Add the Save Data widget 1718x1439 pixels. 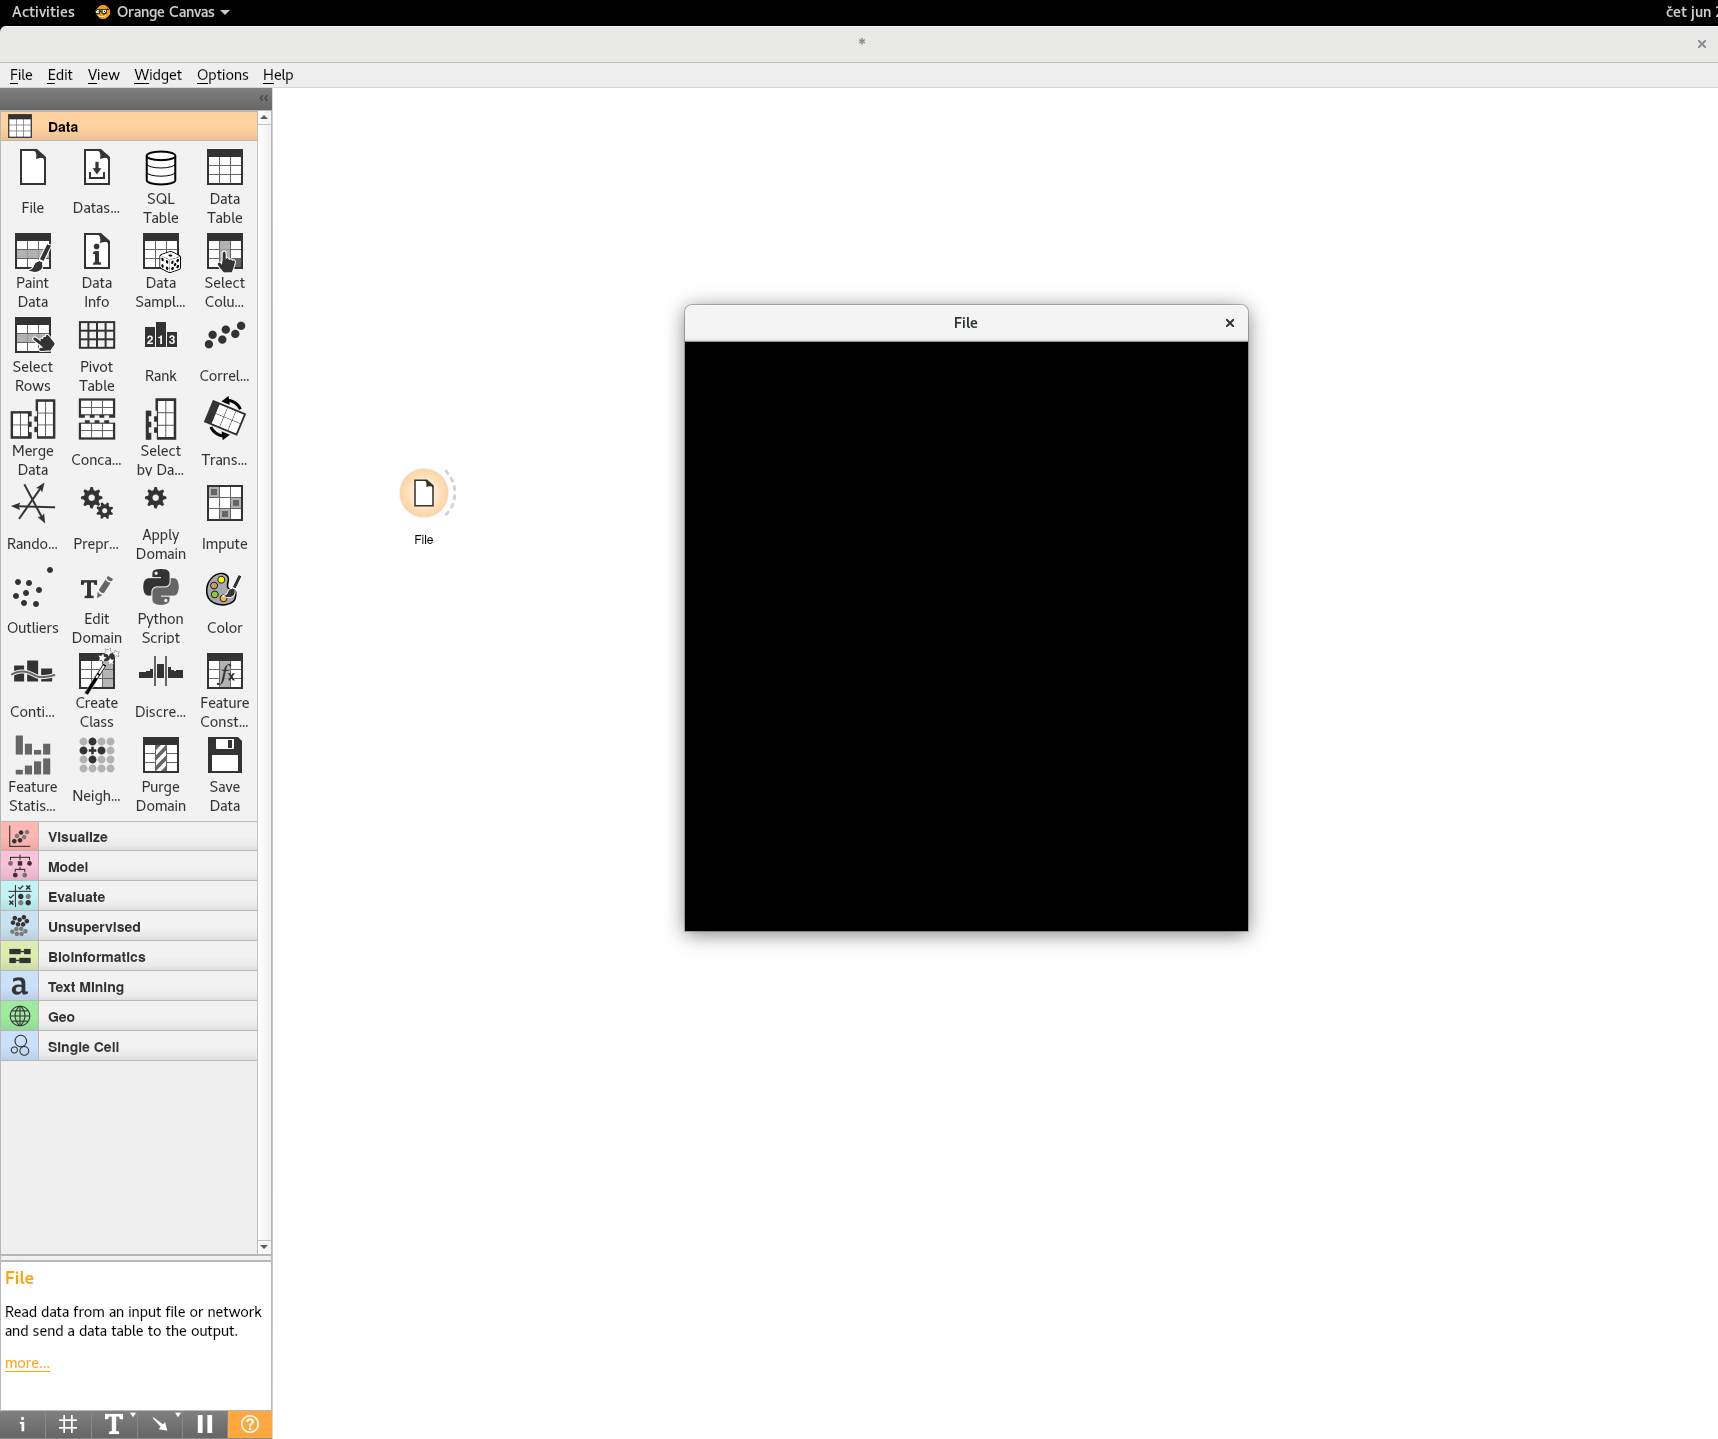point(225,775)
